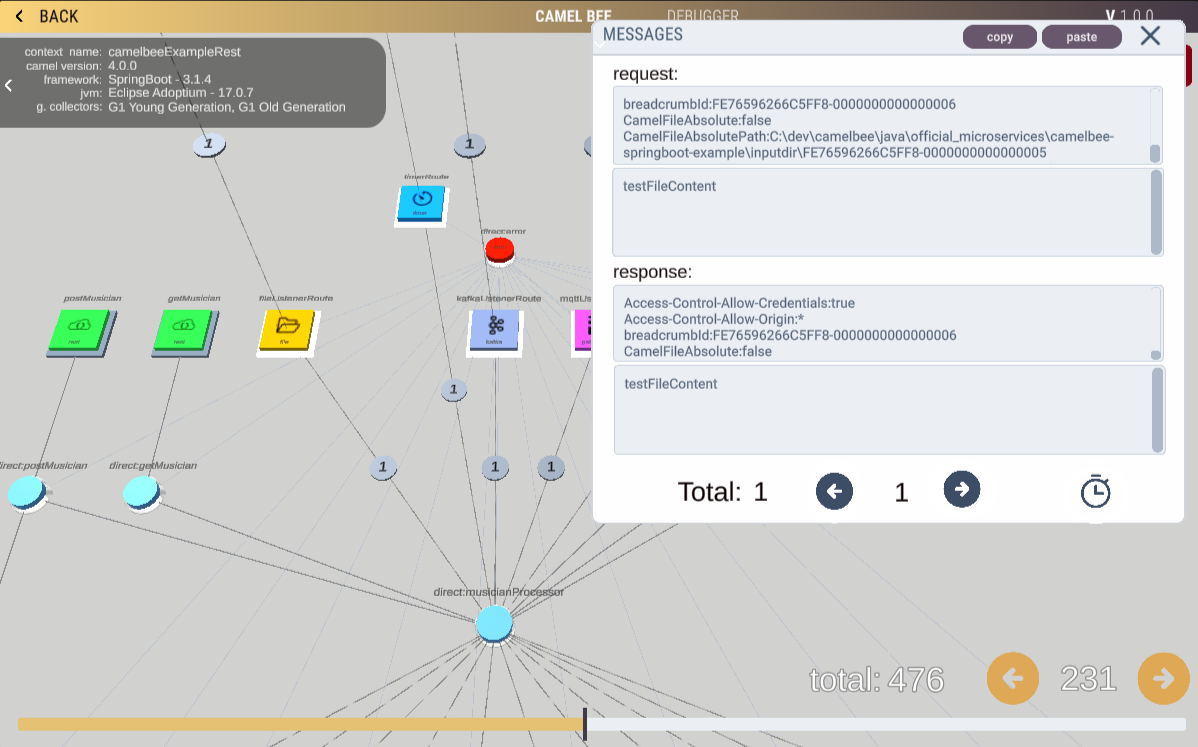Open the message timing stopwatch icon
The image size is (1198, 747).
pos(1096,491)
